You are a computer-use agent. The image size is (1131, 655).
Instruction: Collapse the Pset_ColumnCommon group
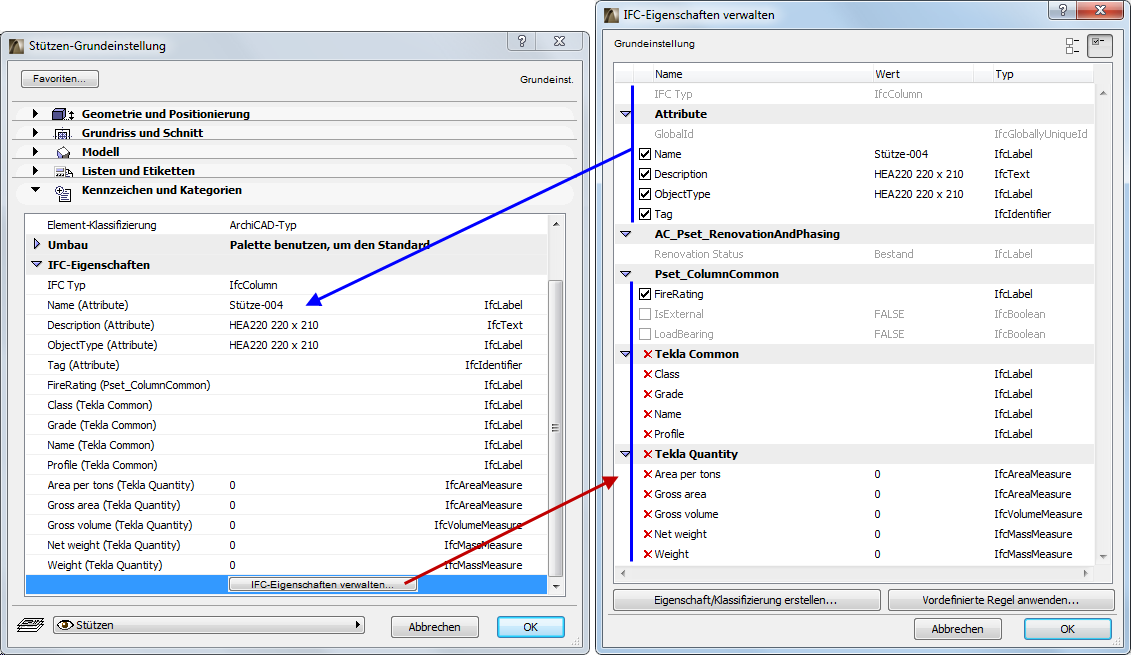pos(625,274)
